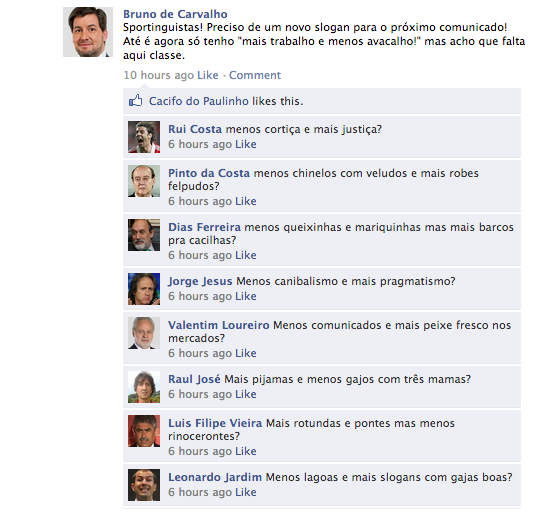Open the Leonardo Jardim name link
540x512 pixels.
point(215,477)
